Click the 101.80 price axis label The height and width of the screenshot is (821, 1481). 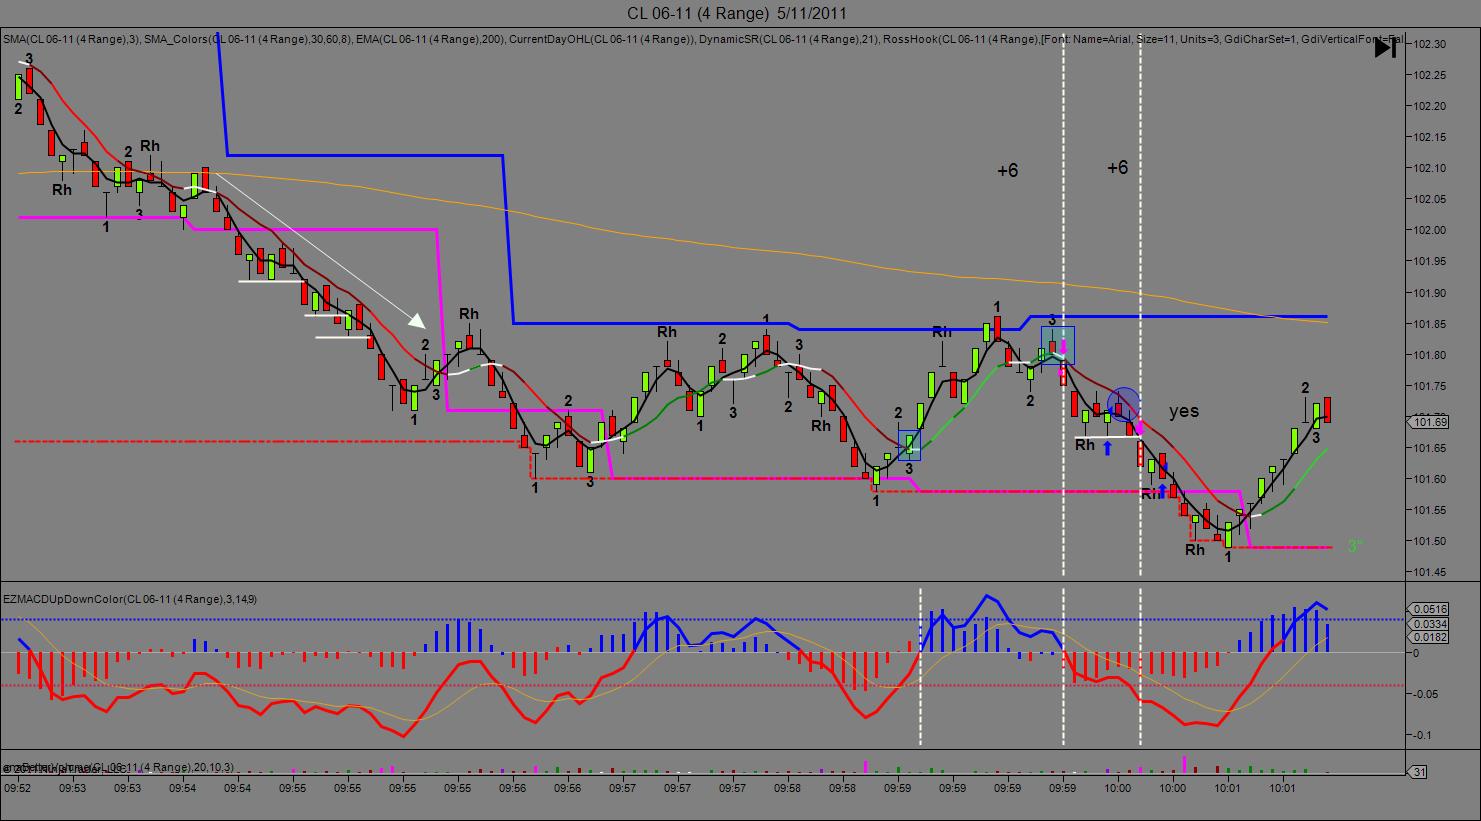click(1431, 355)
